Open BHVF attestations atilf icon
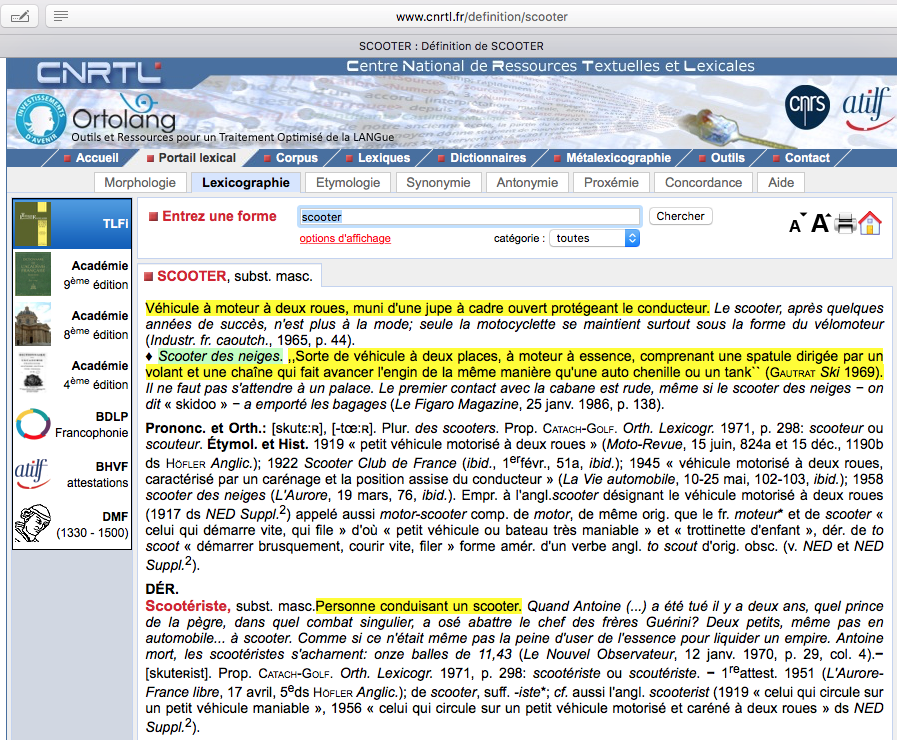 pos(31,474)
